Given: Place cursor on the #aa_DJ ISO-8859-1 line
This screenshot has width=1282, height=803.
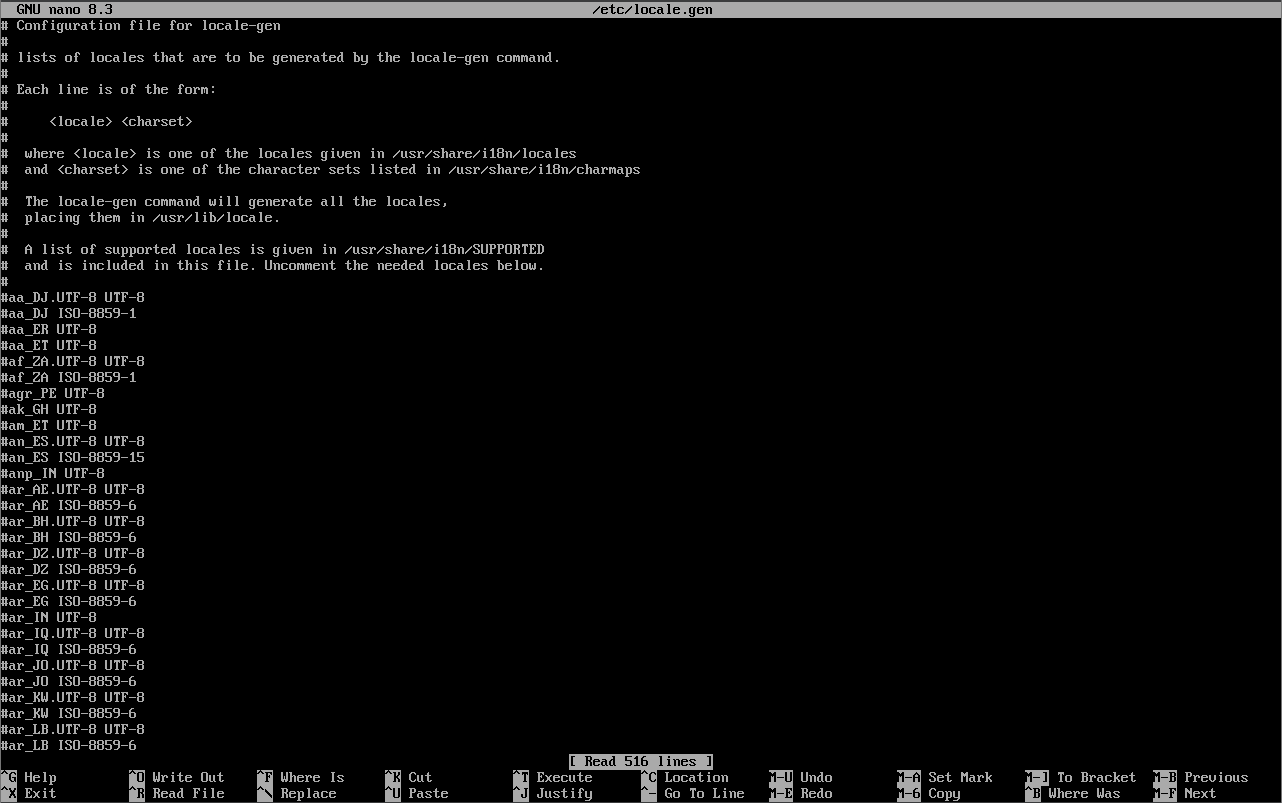Looking at the screenshot, I should click(68, 313).
